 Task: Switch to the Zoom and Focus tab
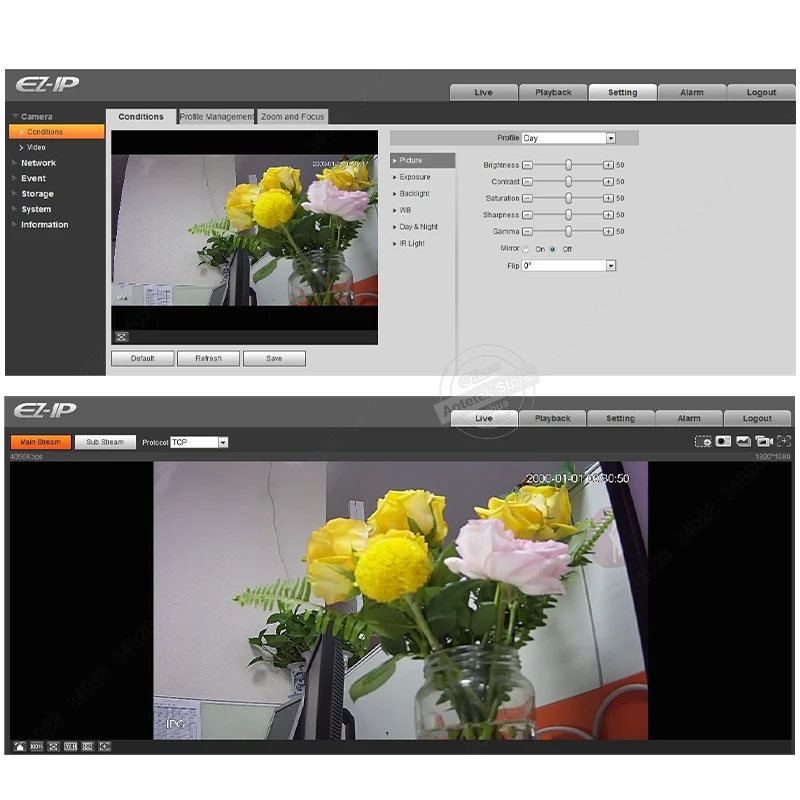point(293,117)
